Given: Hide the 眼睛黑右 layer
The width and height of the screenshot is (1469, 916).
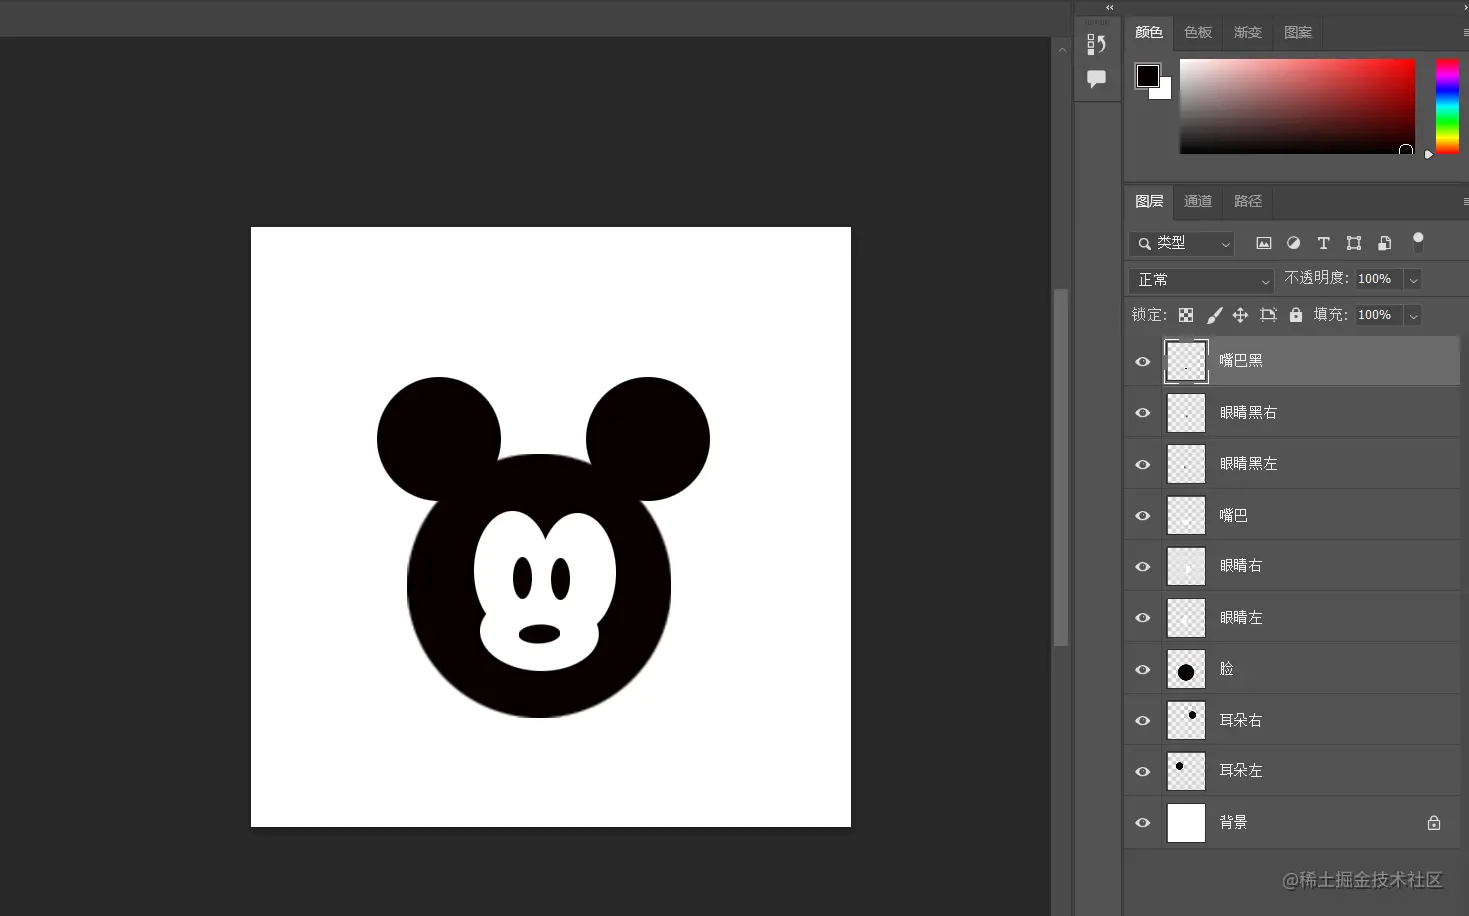Looking at the screenshot, I should click(x=1142, y=413).
